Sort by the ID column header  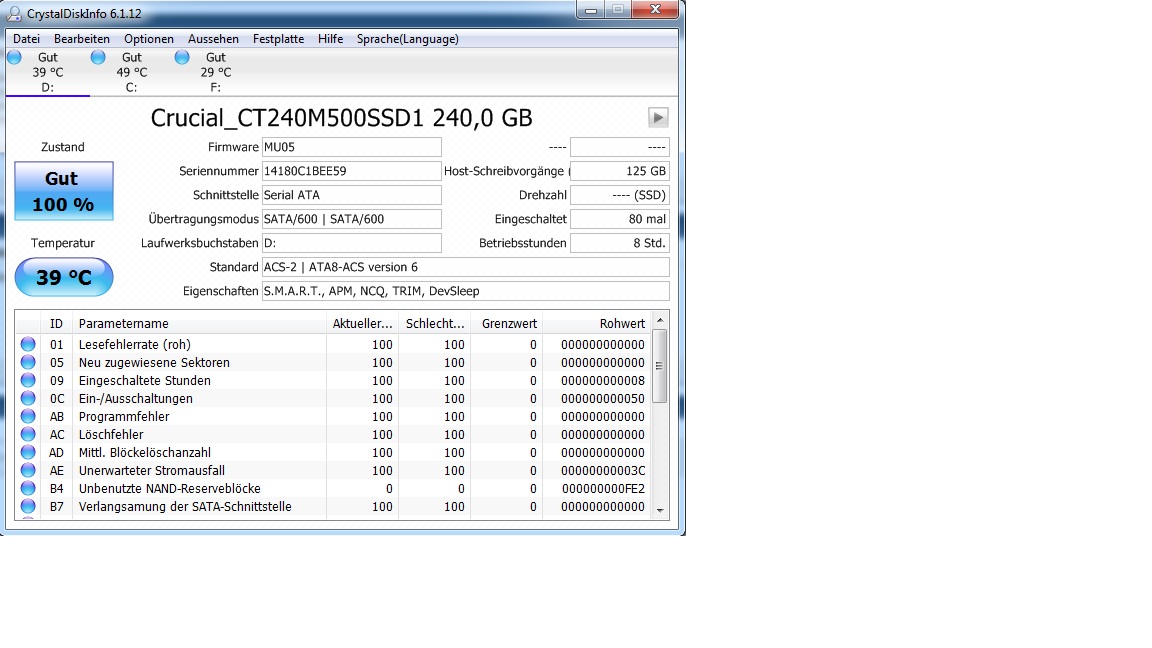click(x=57, y=323)
